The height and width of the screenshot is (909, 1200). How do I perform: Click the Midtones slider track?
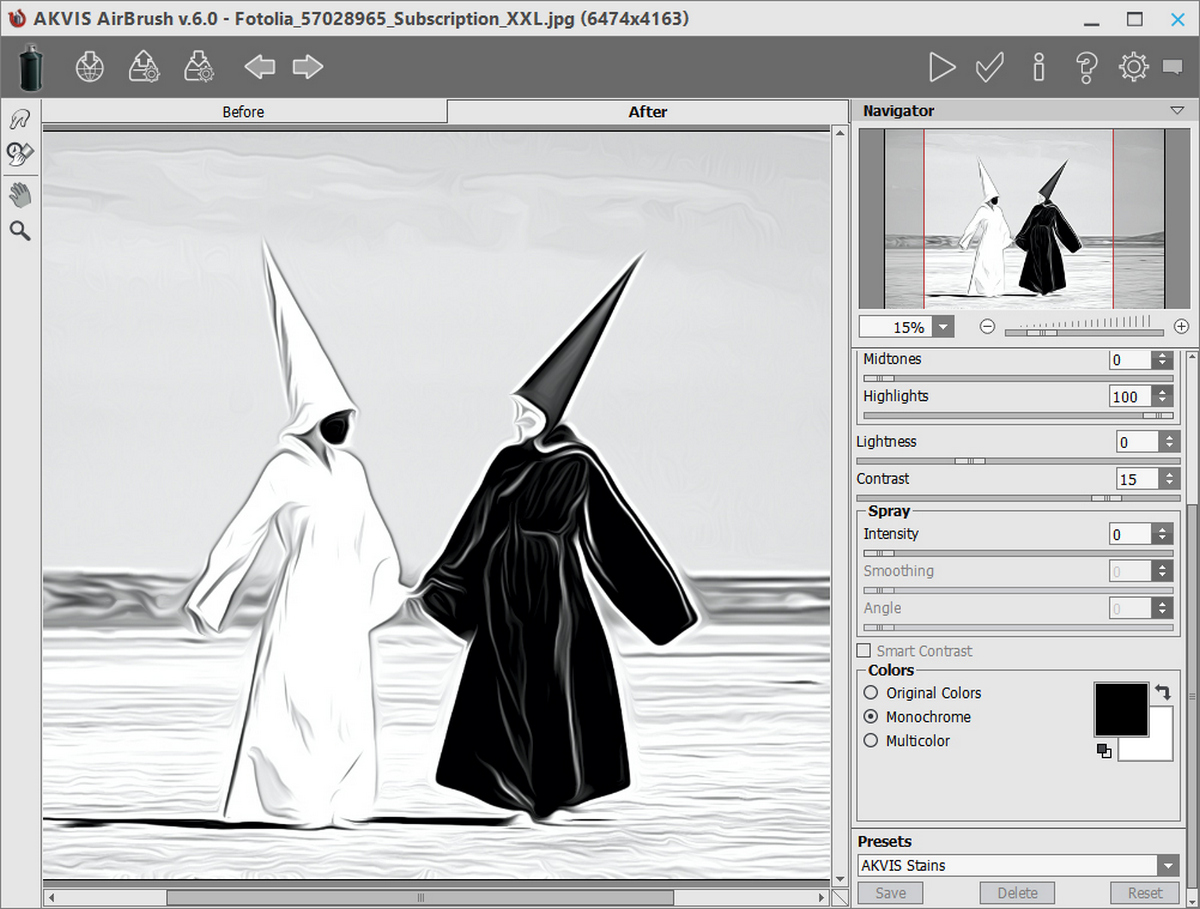pos(1018,378)
